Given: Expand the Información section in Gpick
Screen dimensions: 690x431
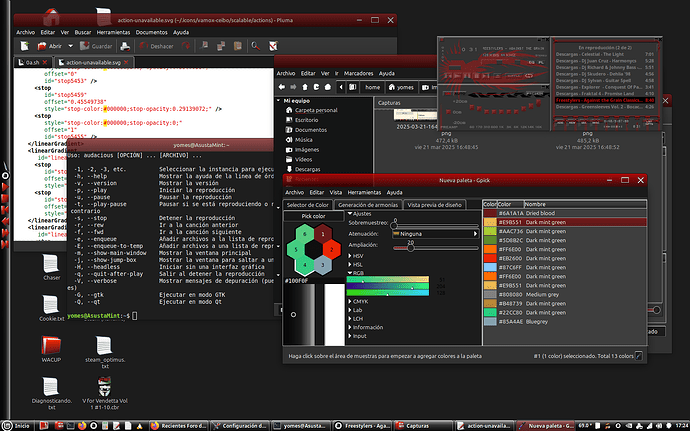Looking at the screenshot, I should pos(350,327).
